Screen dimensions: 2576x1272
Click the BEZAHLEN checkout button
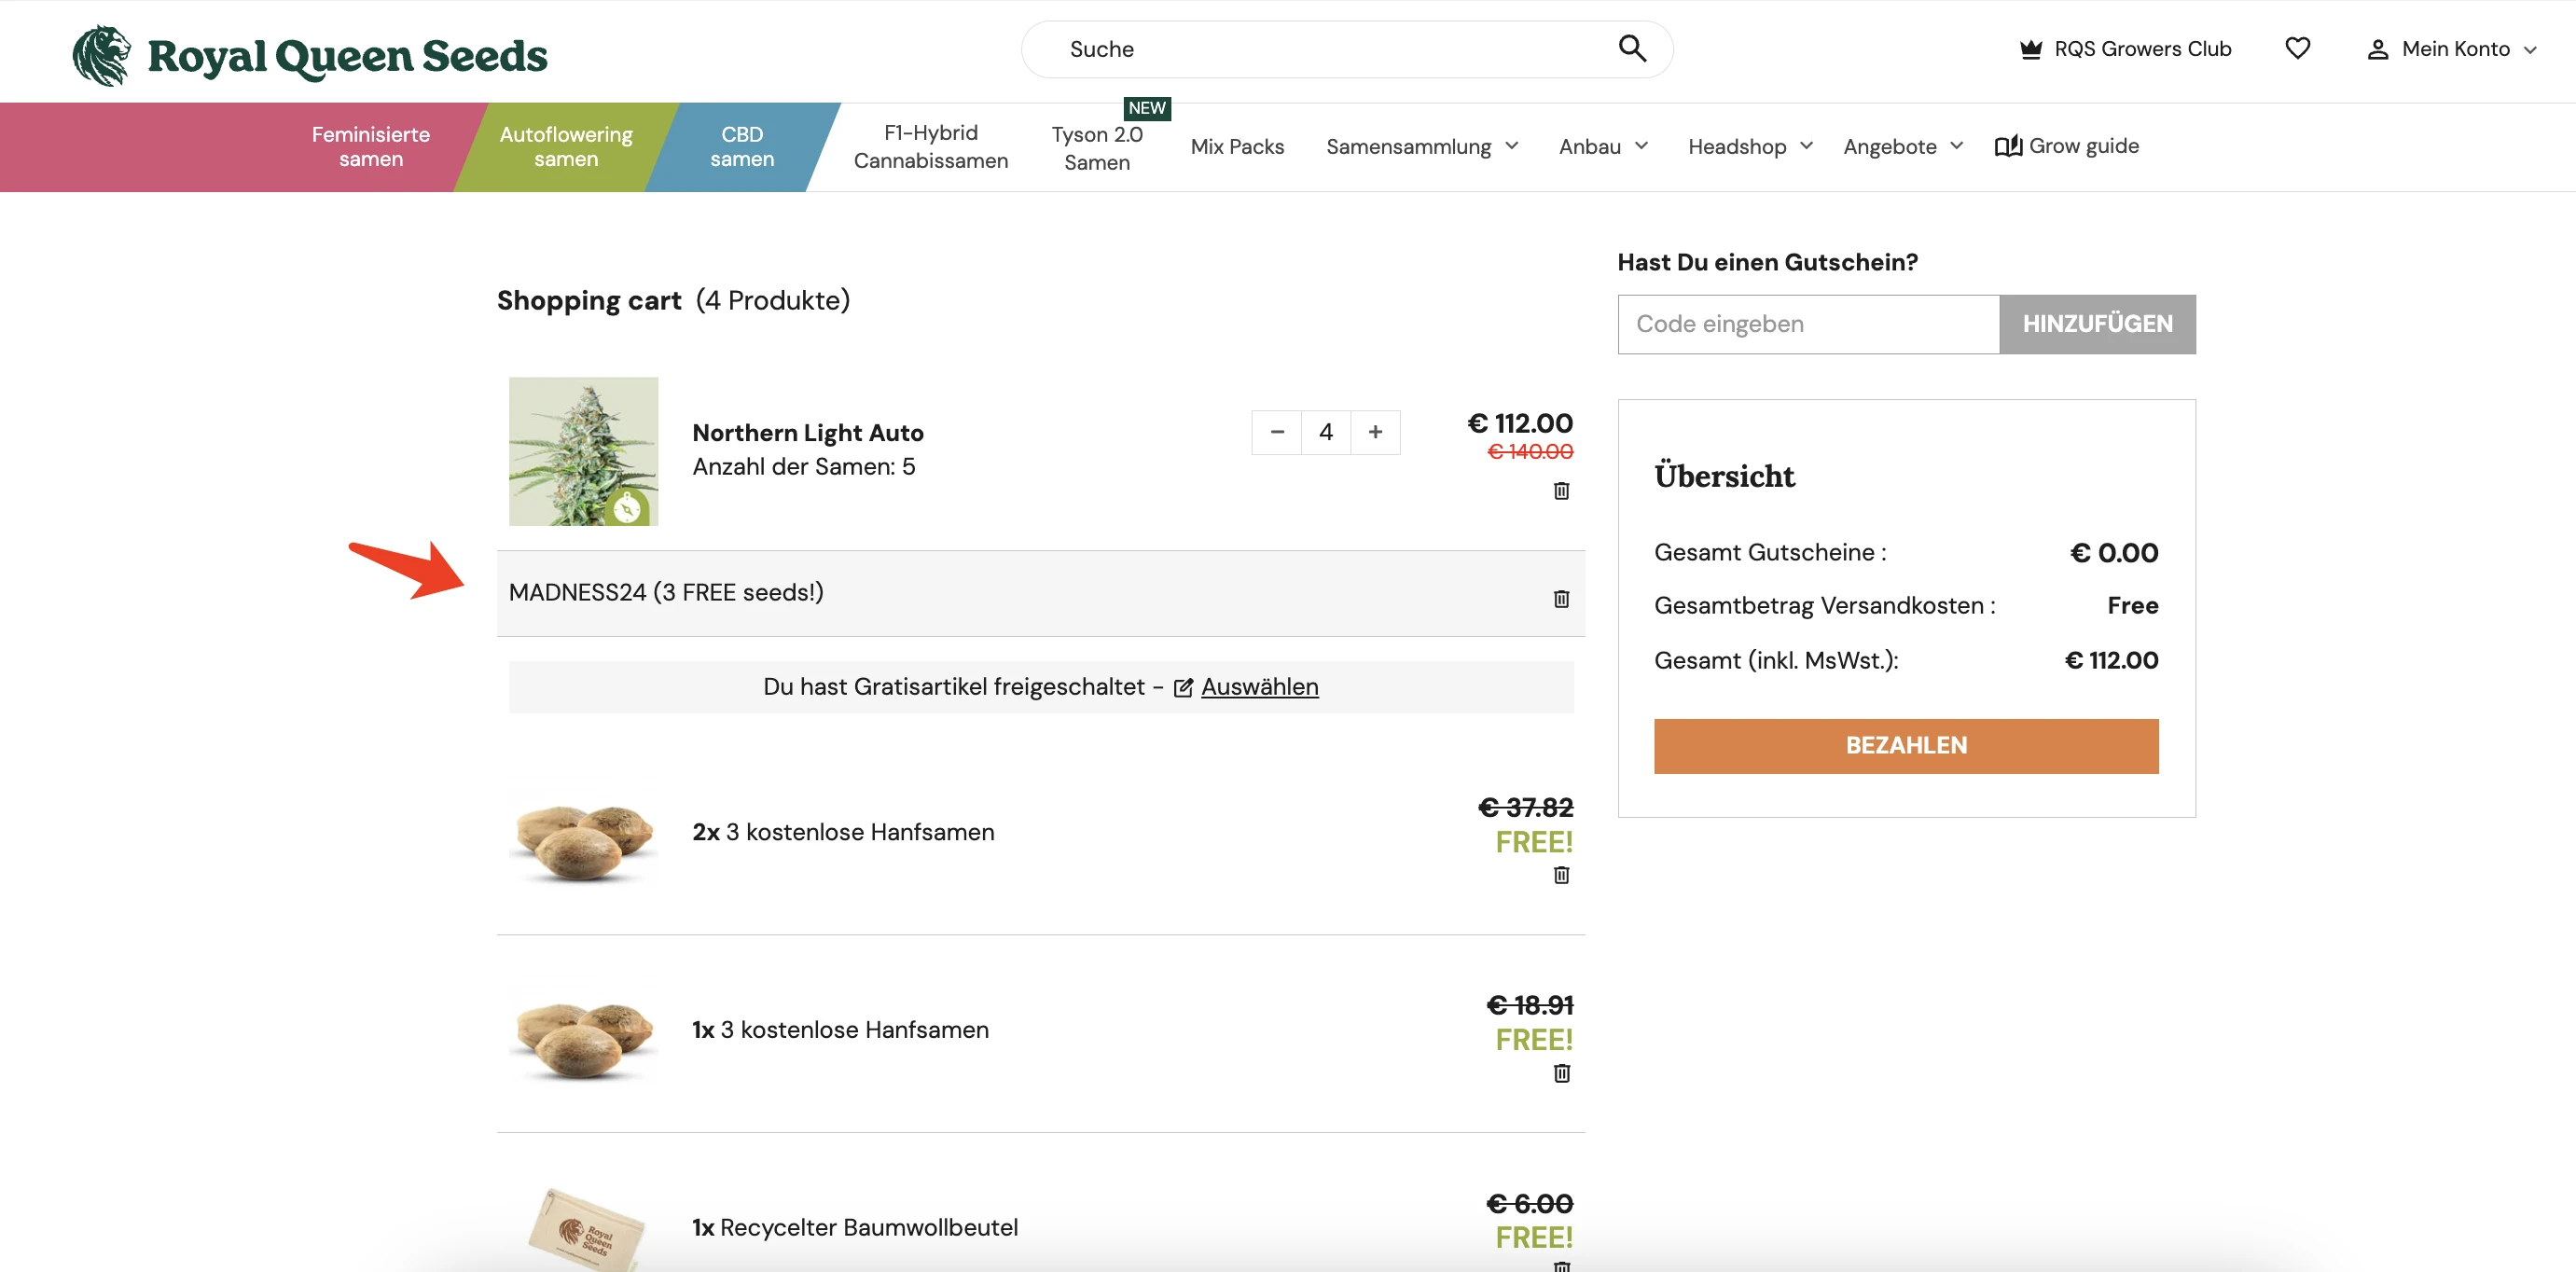coord(1905,746)
